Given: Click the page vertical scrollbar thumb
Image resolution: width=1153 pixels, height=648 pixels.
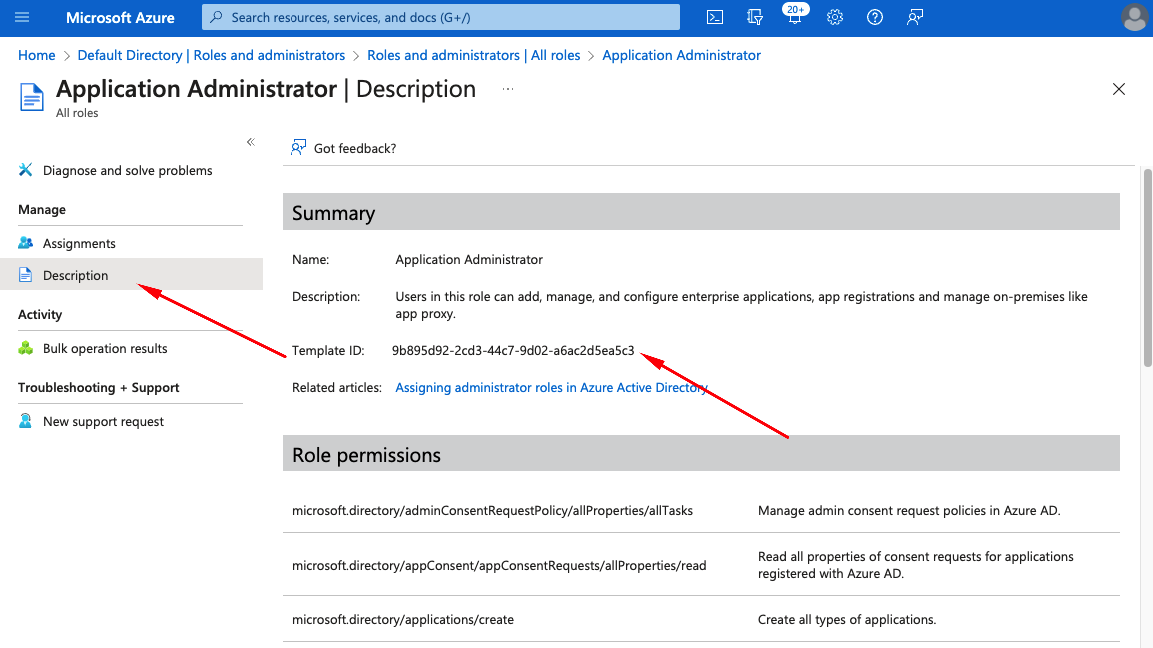Looking at the screenshot, I should click(x=1147, y=268).
